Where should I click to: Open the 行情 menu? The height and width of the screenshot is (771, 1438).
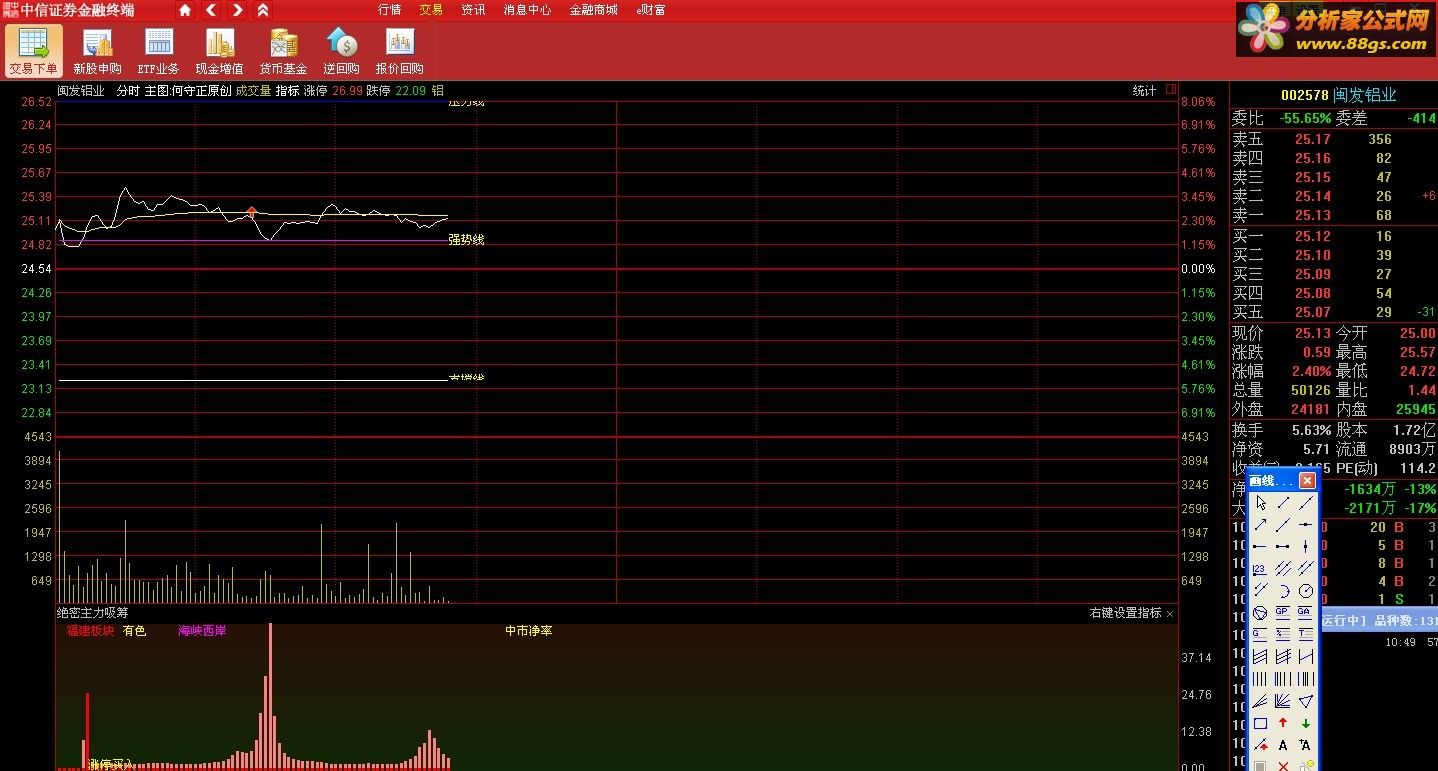click(390, 10)
